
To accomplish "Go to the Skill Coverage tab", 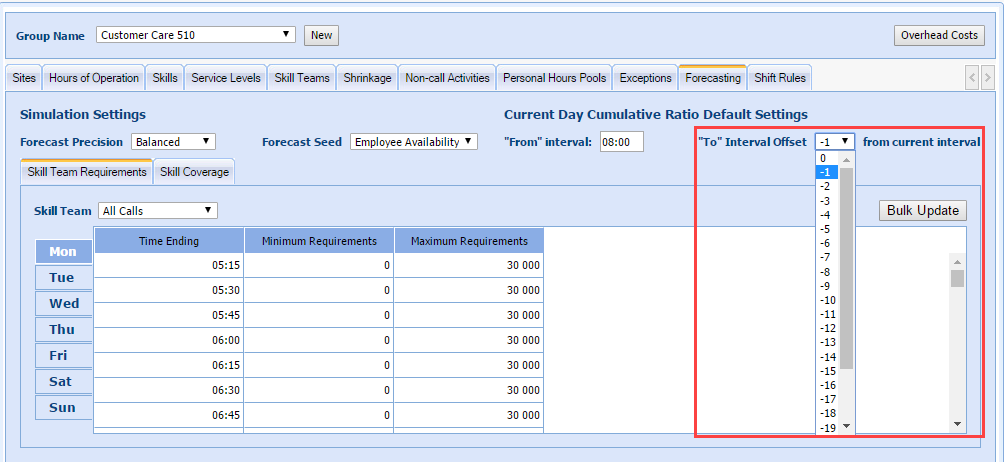I will pyautogui.click(x=194, y=172).
